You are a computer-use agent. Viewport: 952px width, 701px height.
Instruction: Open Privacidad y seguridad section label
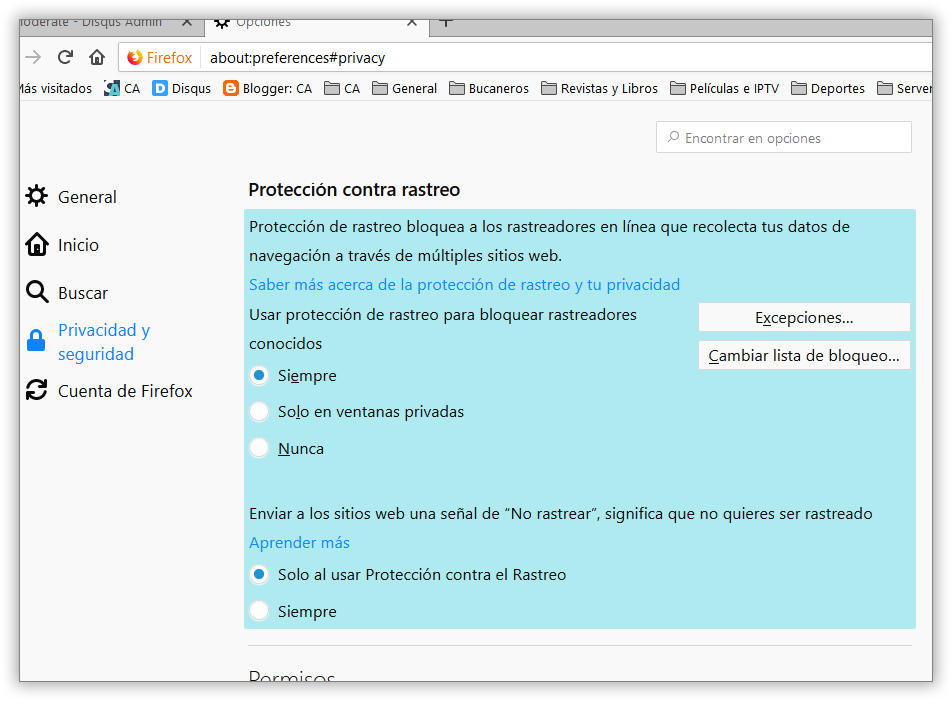pos(104,342)
